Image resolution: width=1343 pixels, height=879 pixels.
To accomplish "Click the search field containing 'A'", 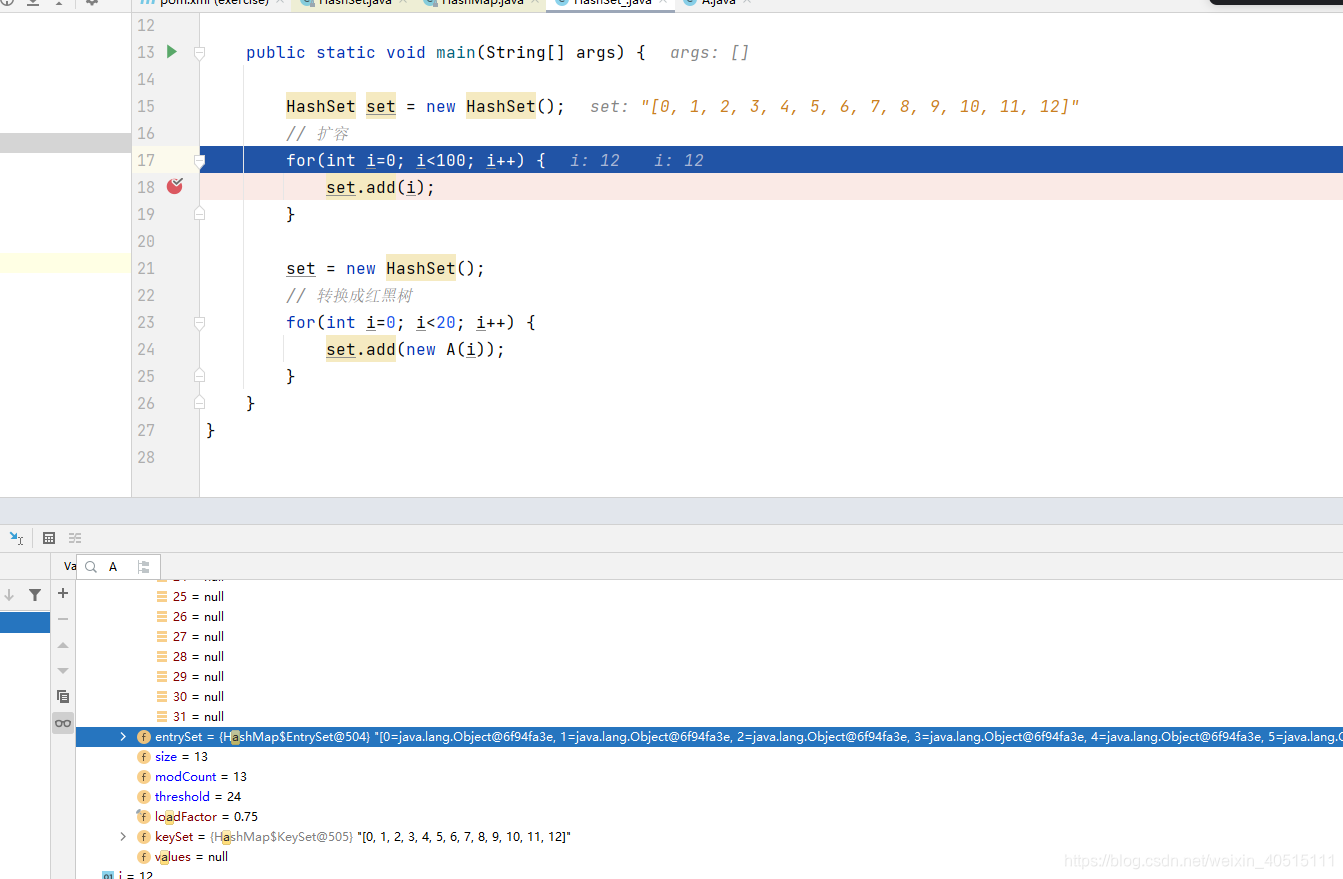I will tap(117, 567).
